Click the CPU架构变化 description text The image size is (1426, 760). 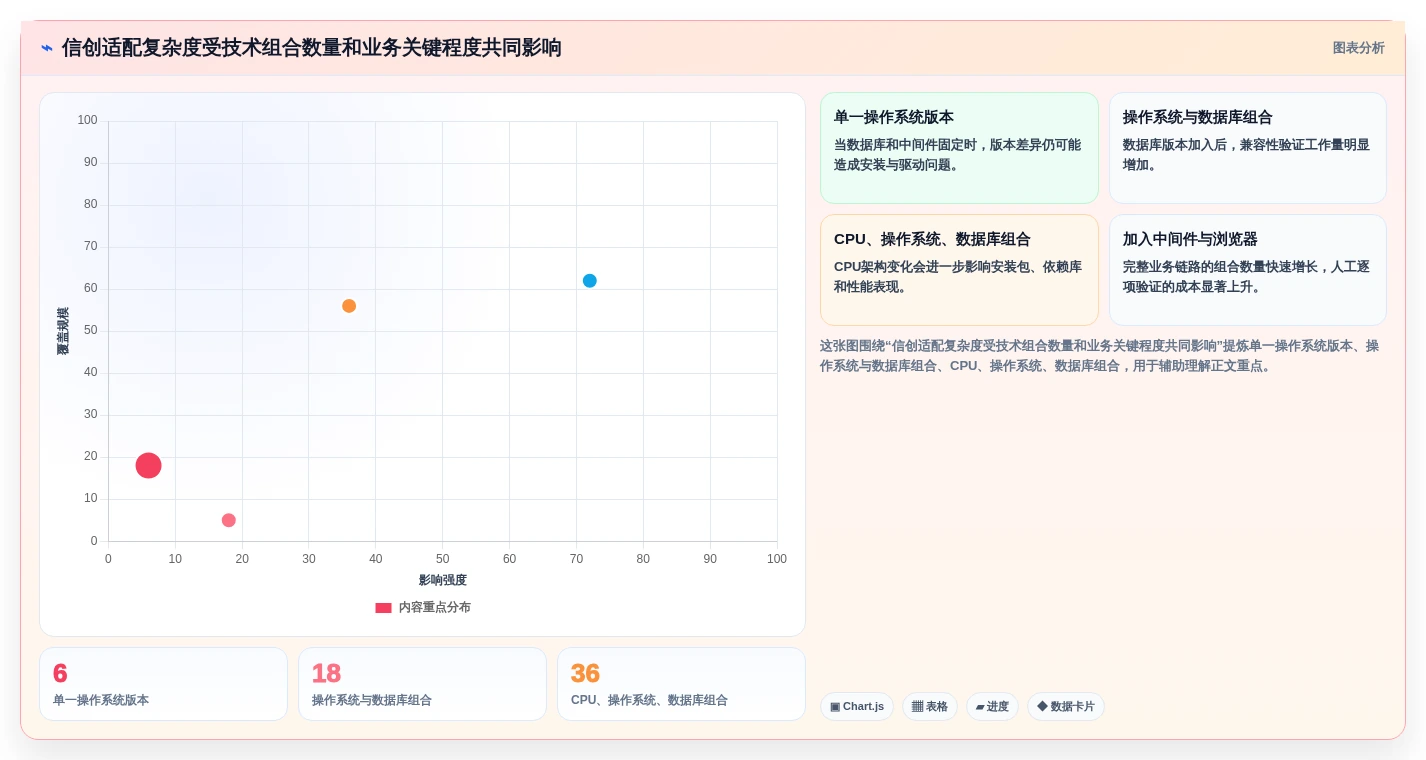pos(958,277)
